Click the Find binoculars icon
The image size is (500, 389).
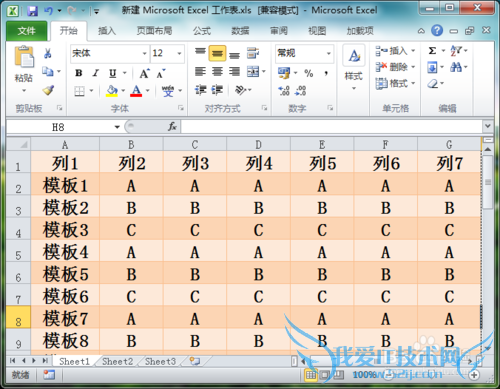pos(456,67)
